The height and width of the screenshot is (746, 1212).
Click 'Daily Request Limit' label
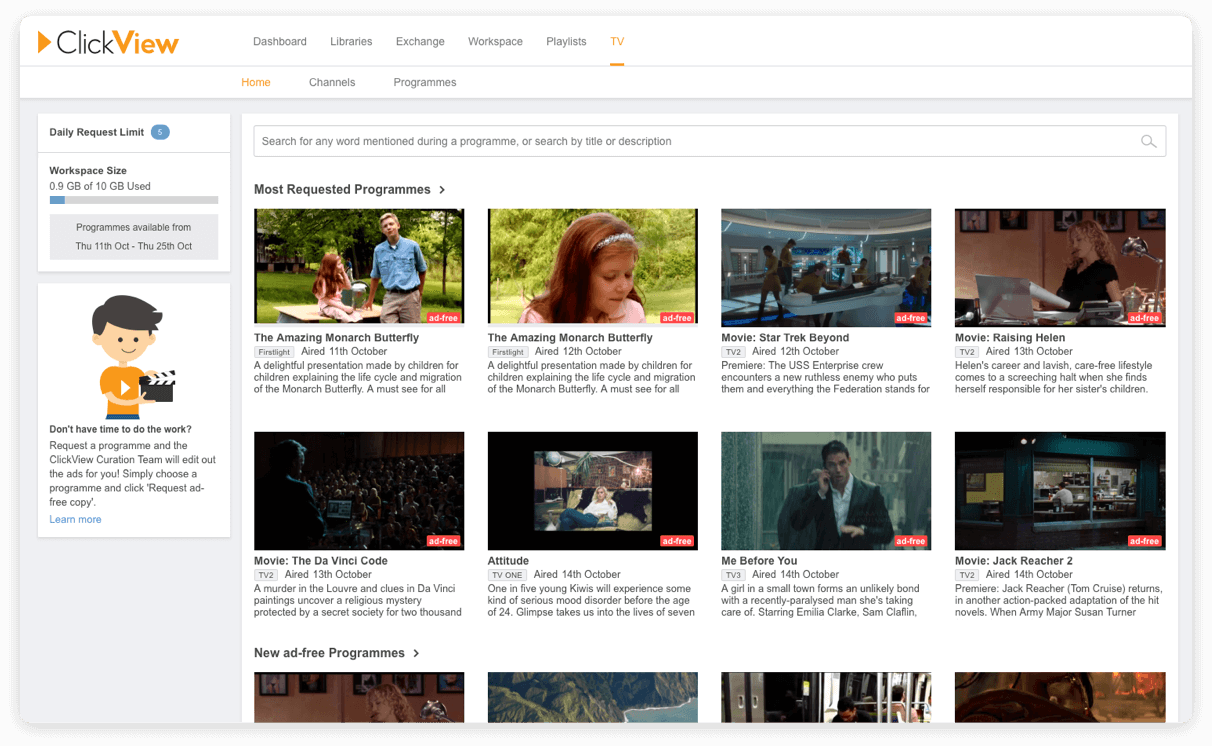tap(97, 132)
